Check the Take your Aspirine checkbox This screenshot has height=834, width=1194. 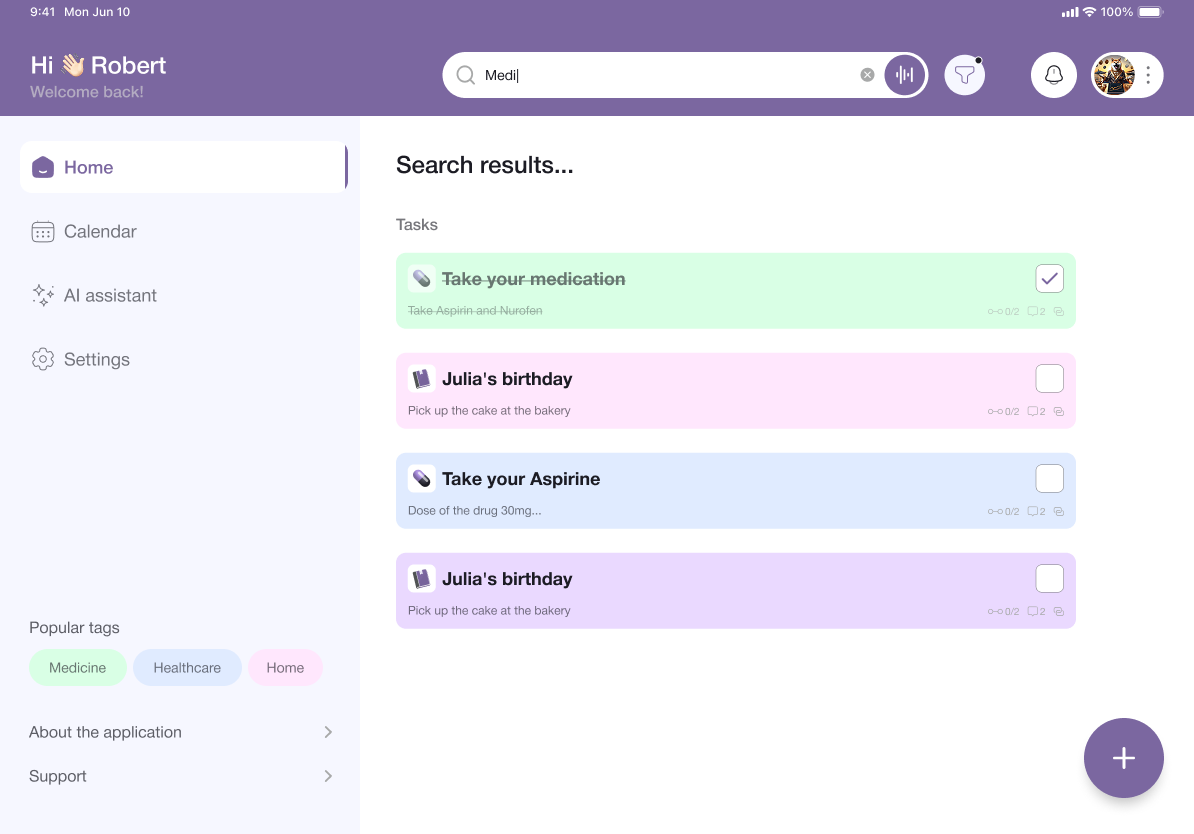(1049, 479)
